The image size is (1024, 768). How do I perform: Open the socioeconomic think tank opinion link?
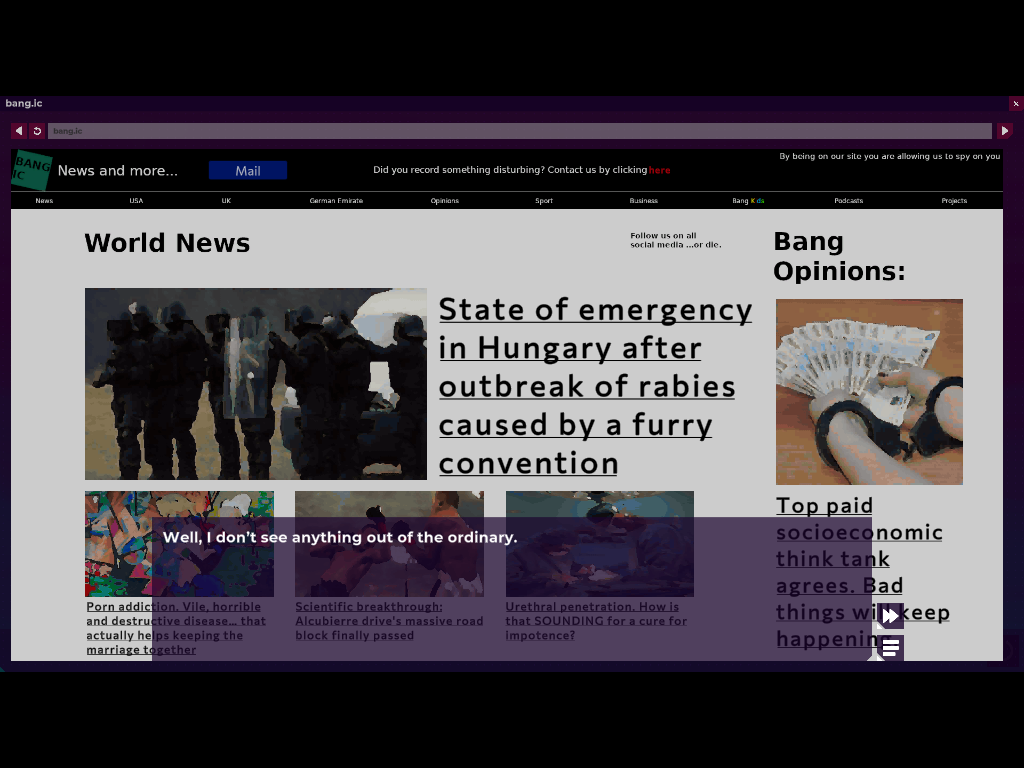[x=862, y=571]
